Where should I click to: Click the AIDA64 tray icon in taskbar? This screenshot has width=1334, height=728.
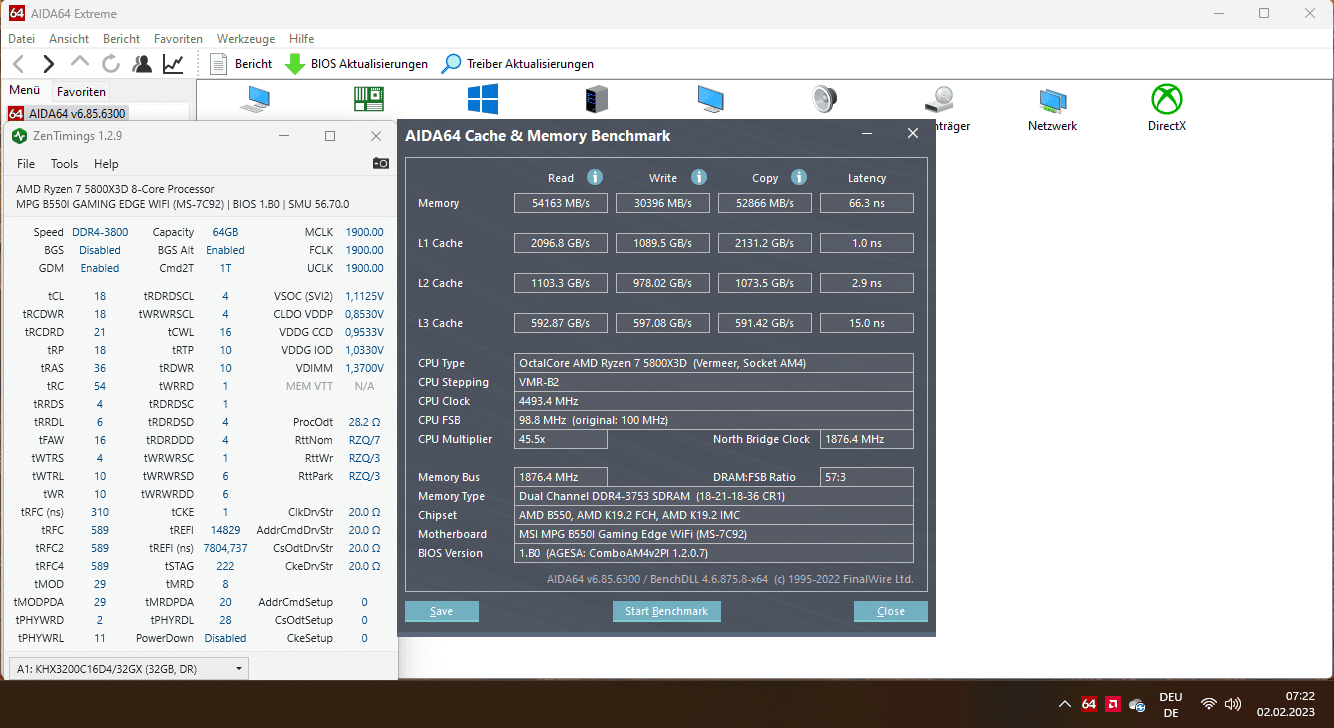click(1089, 704)
